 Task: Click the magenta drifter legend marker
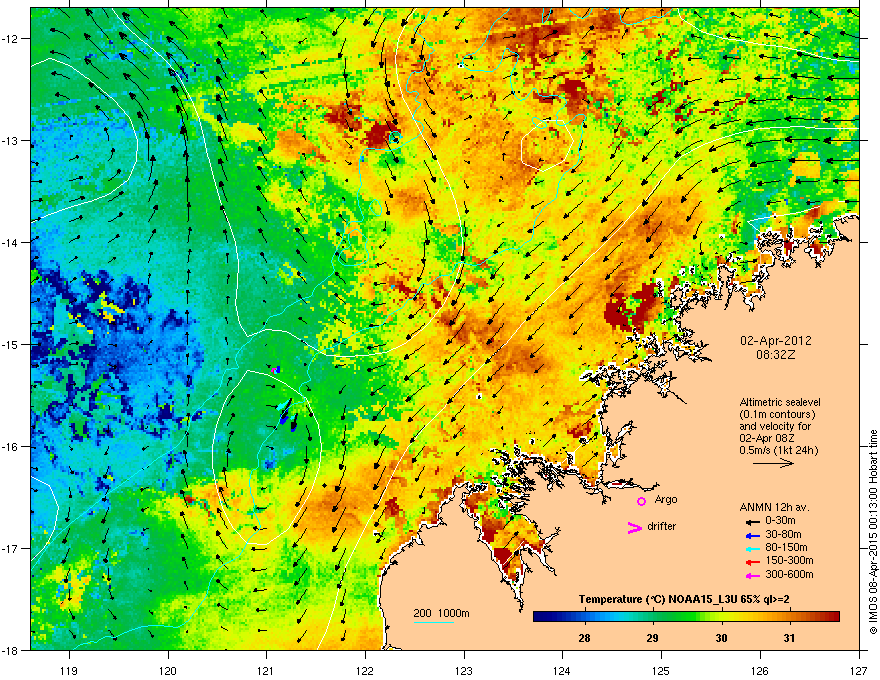point(634,527)
